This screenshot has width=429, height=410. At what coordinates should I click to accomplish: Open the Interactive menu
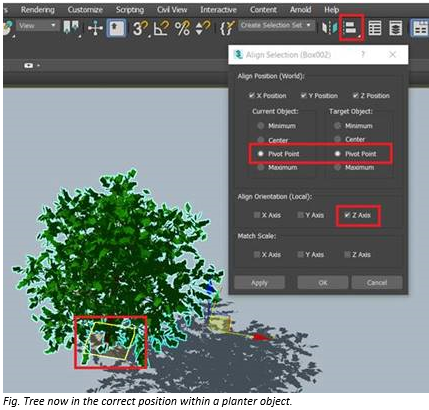[x=218, y=10]
